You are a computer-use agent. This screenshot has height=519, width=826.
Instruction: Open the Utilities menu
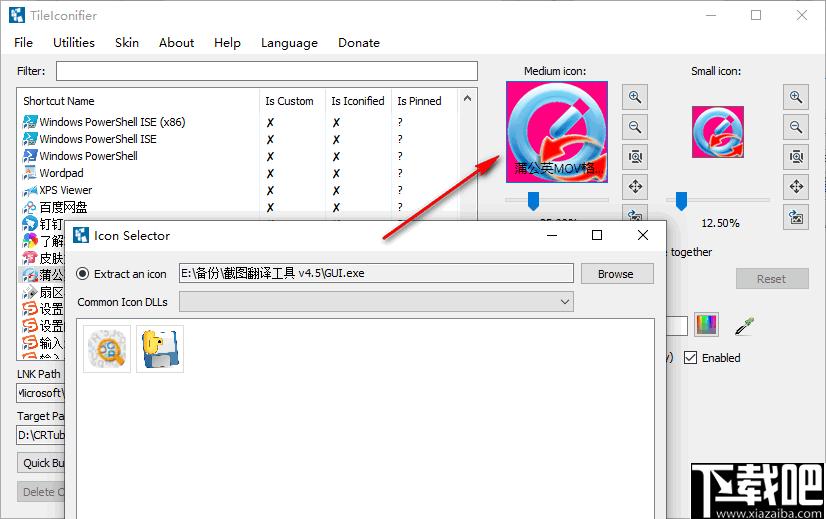coord(74,43)
